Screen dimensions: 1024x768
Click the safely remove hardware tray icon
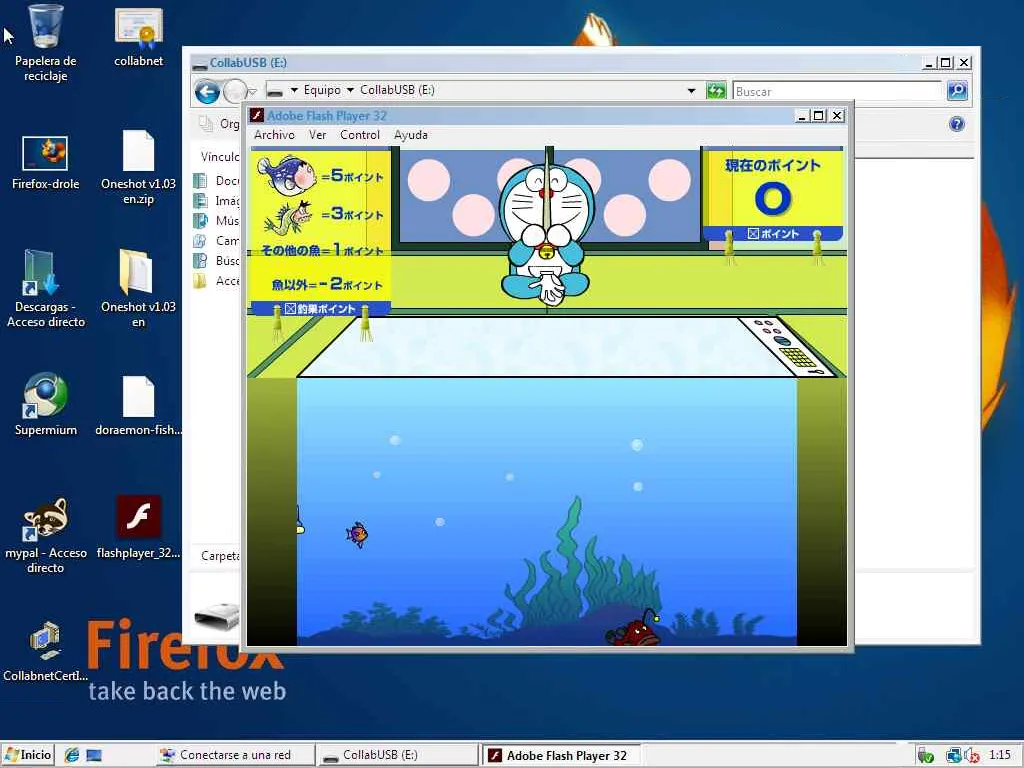pos(925,756)
